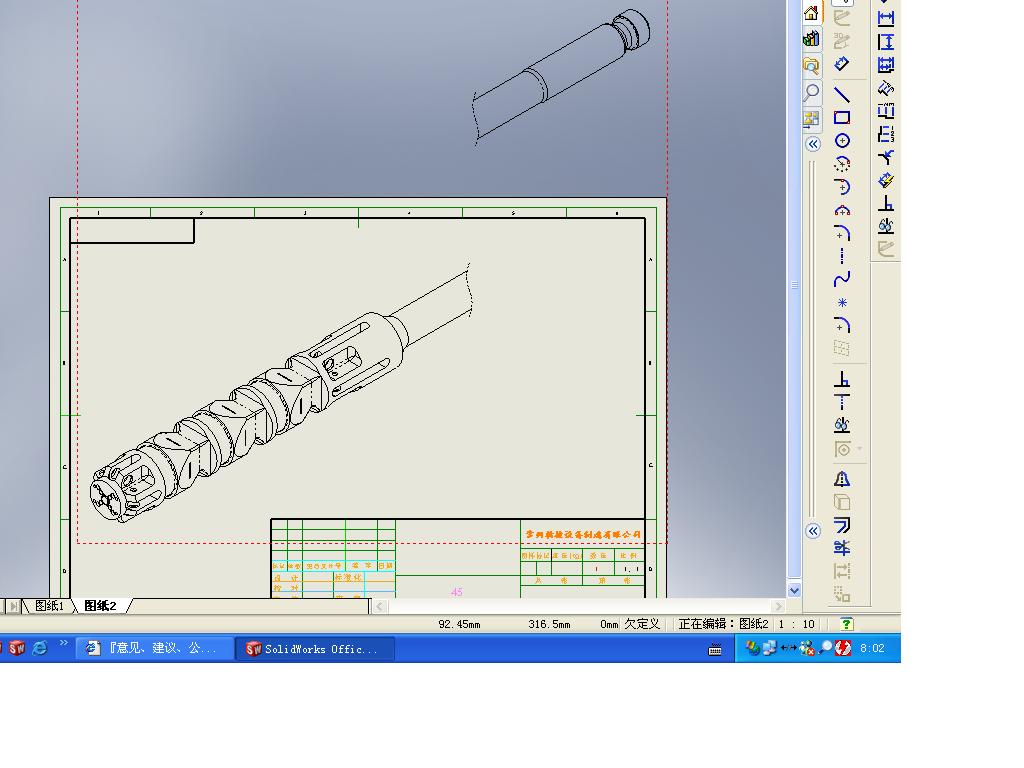The width and height of the screenshot is (1024, 768).
Task: Select the Centerpoint Arc tool with dotted outline
Action: tap(842, 164)
